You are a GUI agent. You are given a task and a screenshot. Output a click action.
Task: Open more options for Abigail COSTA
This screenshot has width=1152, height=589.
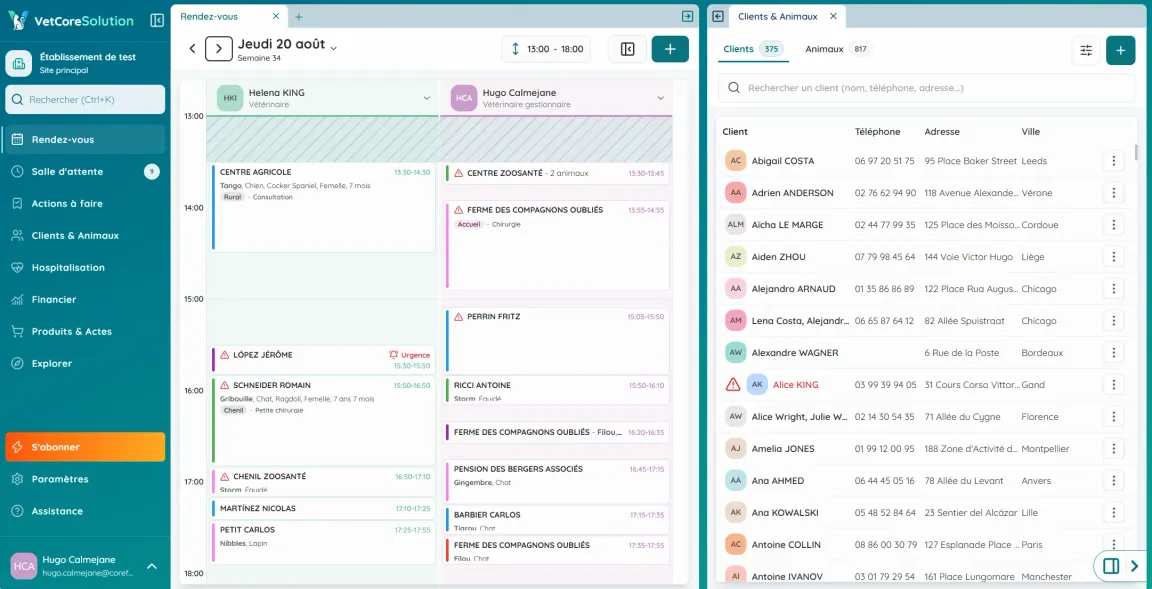1114,161
